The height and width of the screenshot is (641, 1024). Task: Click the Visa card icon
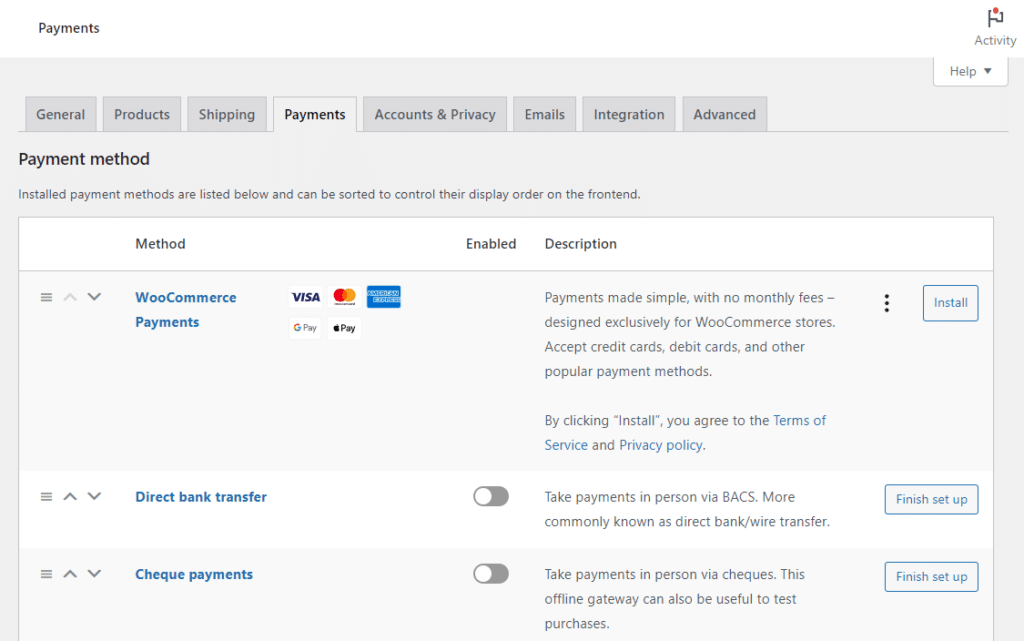305,296
